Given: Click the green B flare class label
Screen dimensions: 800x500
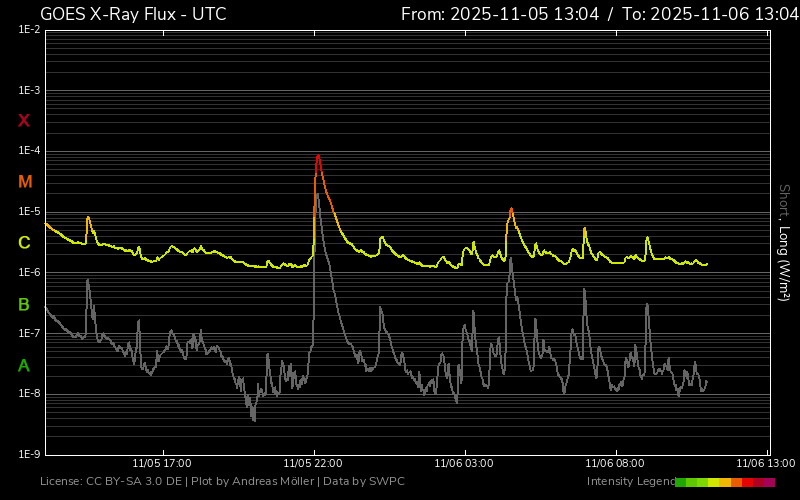Looking at the screenshot, I should point(24,304).
